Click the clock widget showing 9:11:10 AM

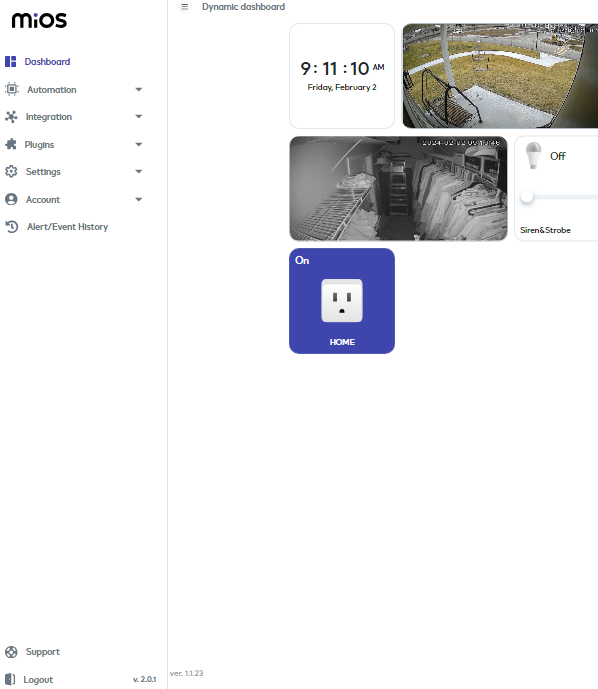[x=342, y=76]
